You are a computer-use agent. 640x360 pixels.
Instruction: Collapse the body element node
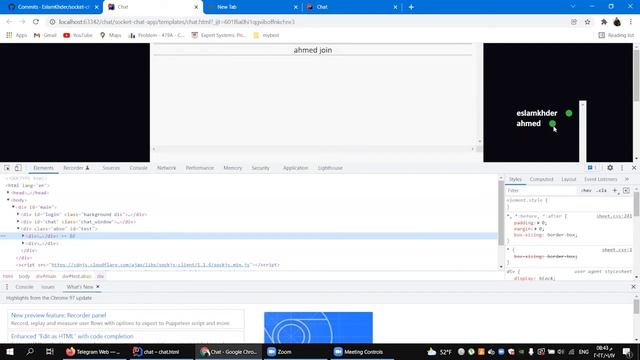coord(8,200)
